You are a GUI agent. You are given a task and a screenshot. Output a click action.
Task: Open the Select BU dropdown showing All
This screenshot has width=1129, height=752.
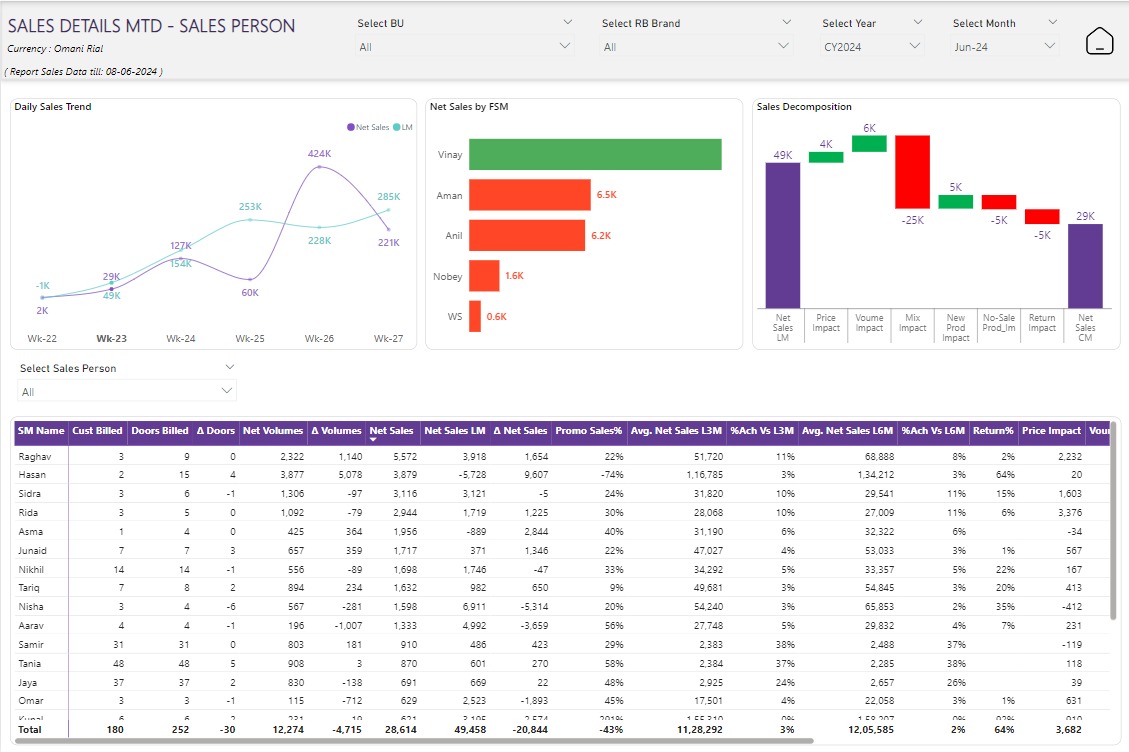[466, 46]
